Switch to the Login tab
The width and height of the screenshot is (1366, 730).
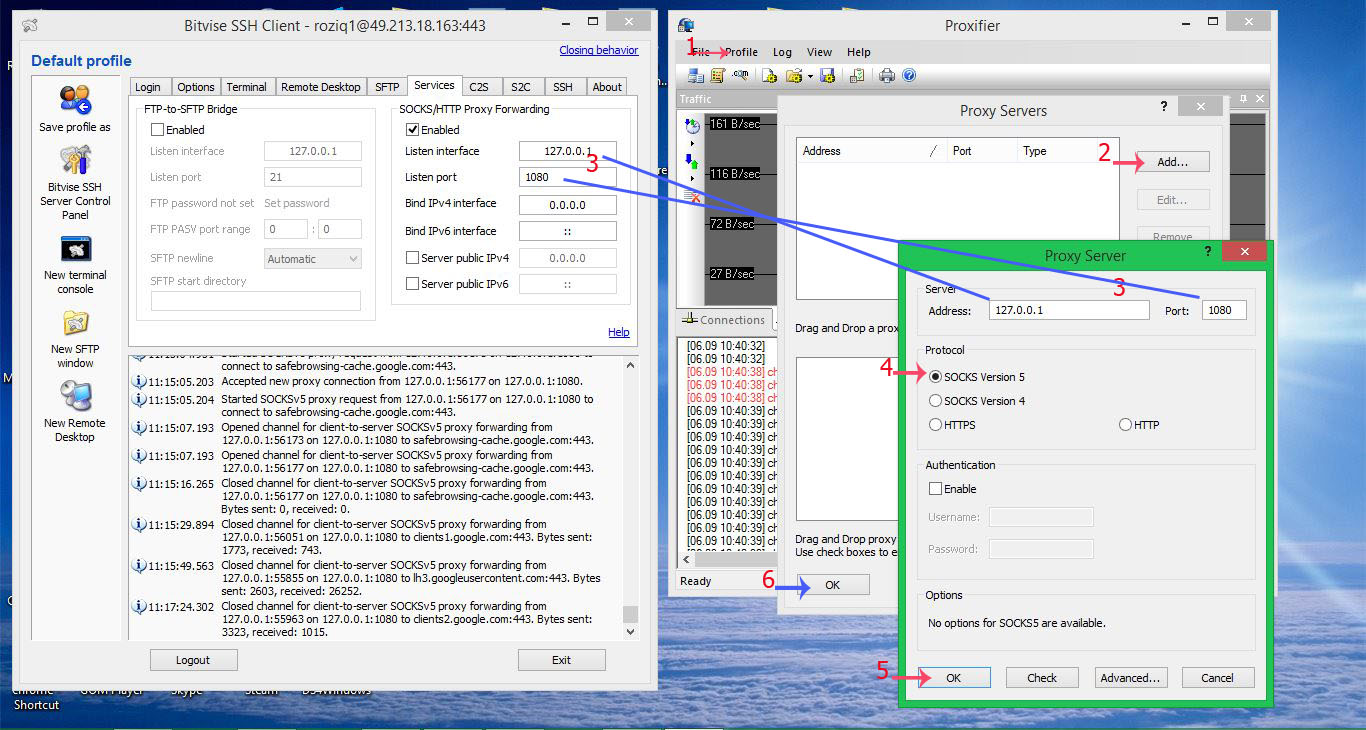click(x=148, y=87)
